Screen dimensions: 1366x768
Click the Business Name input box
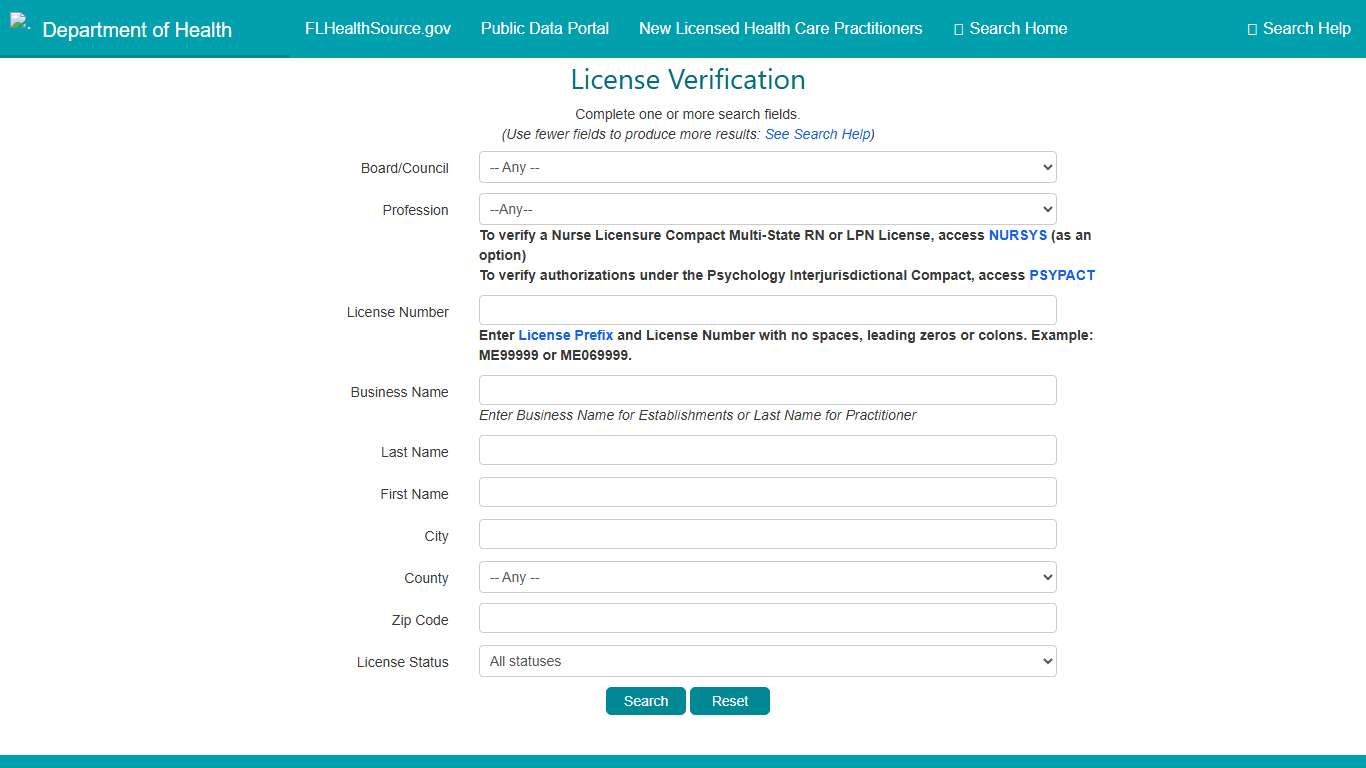click(767, 390)
